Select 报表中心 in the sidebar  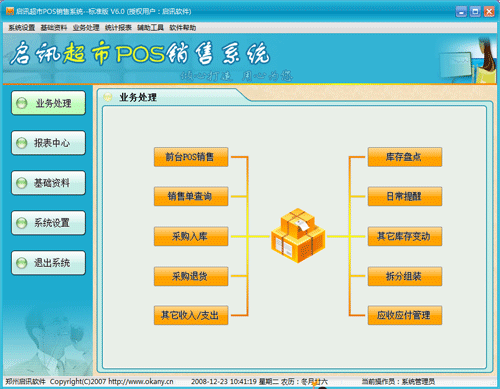pos(49,143)
